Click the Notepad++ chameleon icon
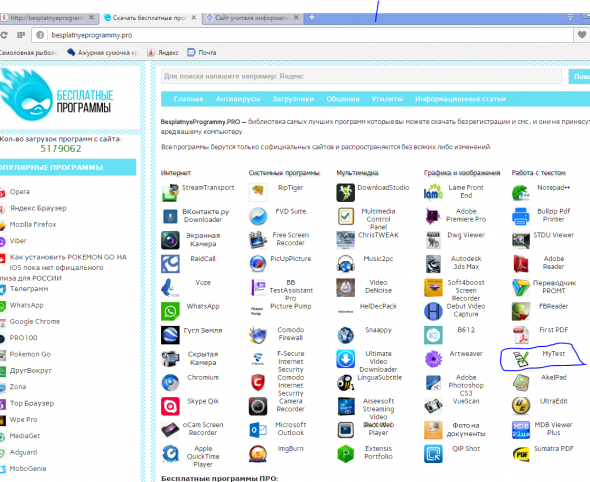 521,193
